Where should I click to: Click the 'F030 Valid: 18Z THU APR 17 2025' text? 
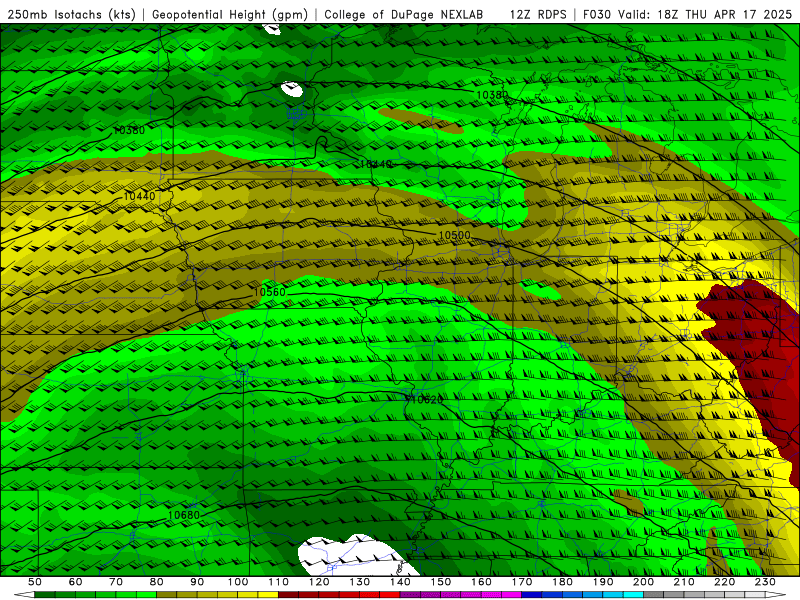pyautogui.click(x=687, y=14)
